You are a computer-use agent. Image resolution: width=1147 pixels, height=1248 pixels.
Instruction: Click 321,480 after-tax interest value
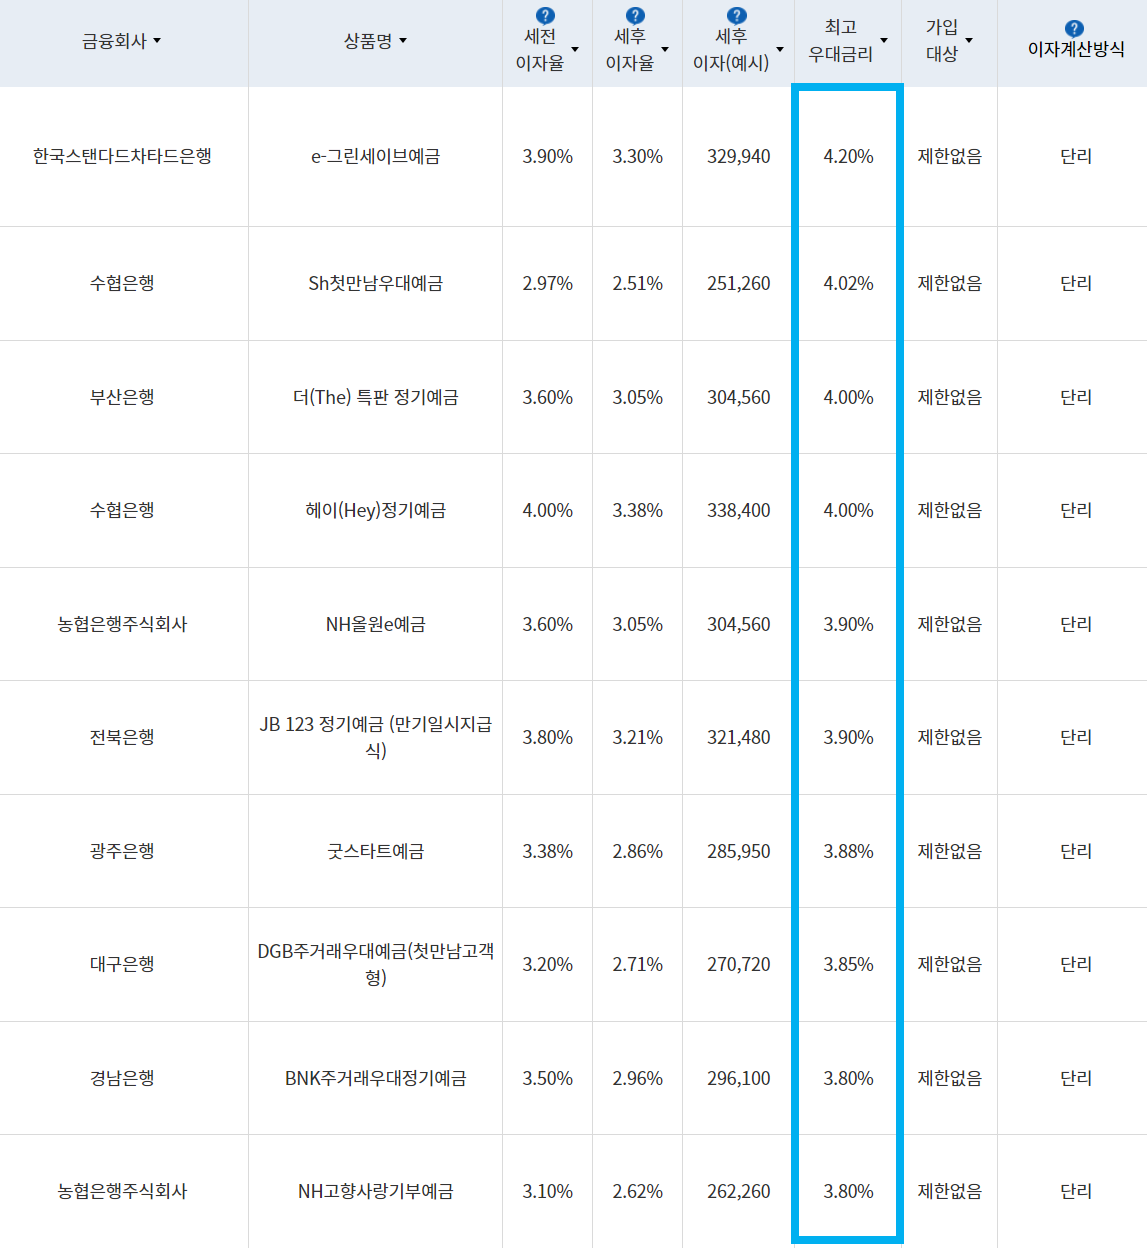[x=738, y=737]
